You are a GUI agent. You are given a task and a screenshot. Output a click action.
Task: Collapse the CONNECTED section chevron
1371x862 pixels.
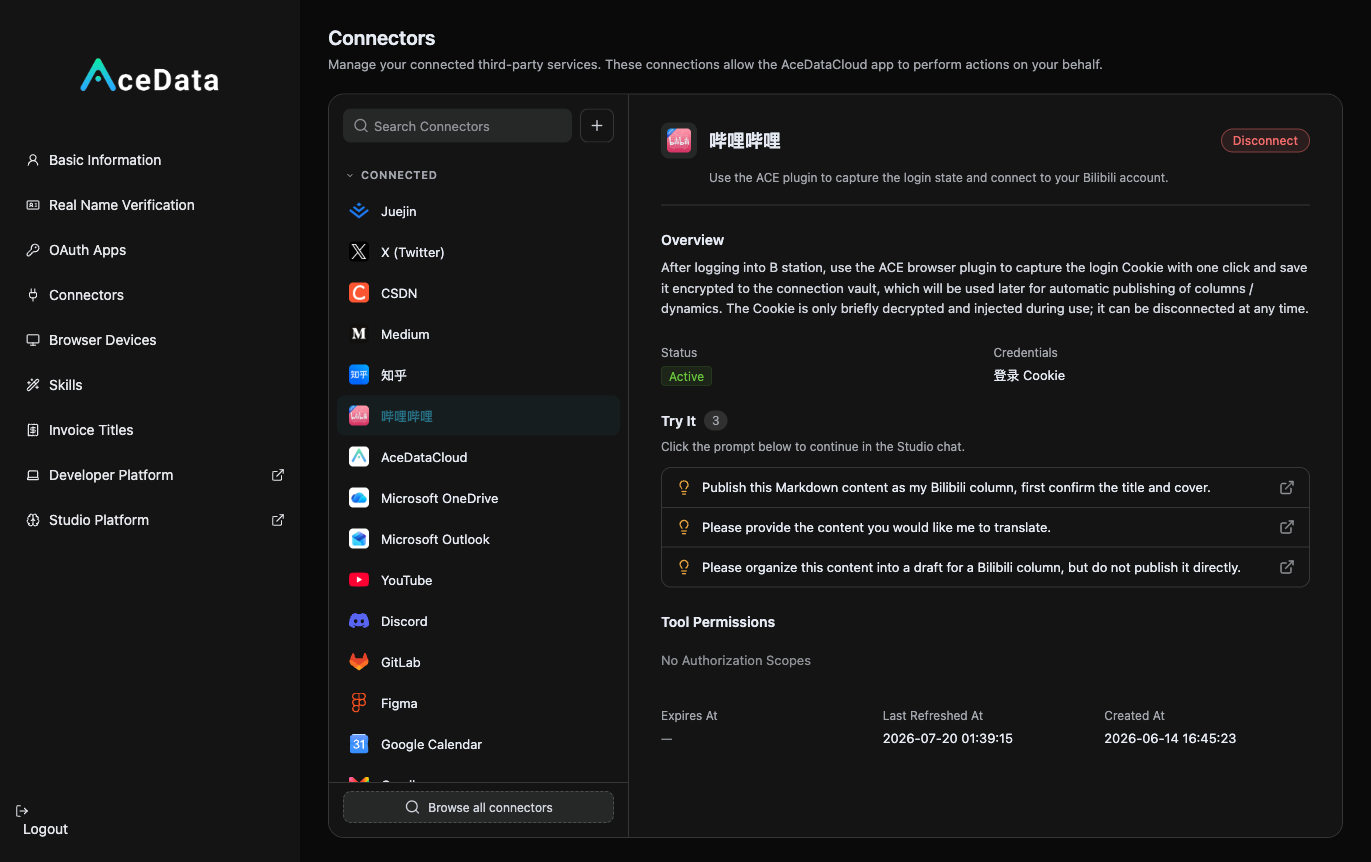pyautogui.click(x=350, y=175)
